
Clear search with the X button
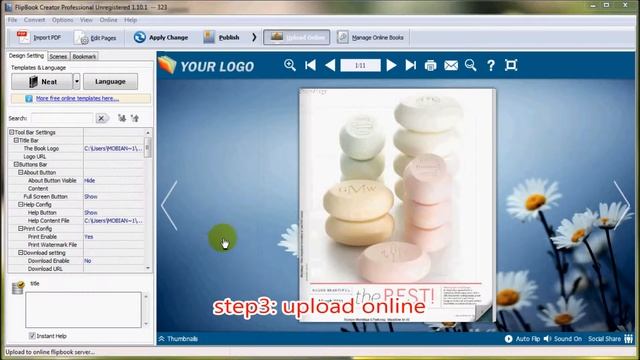click(101, 118)
